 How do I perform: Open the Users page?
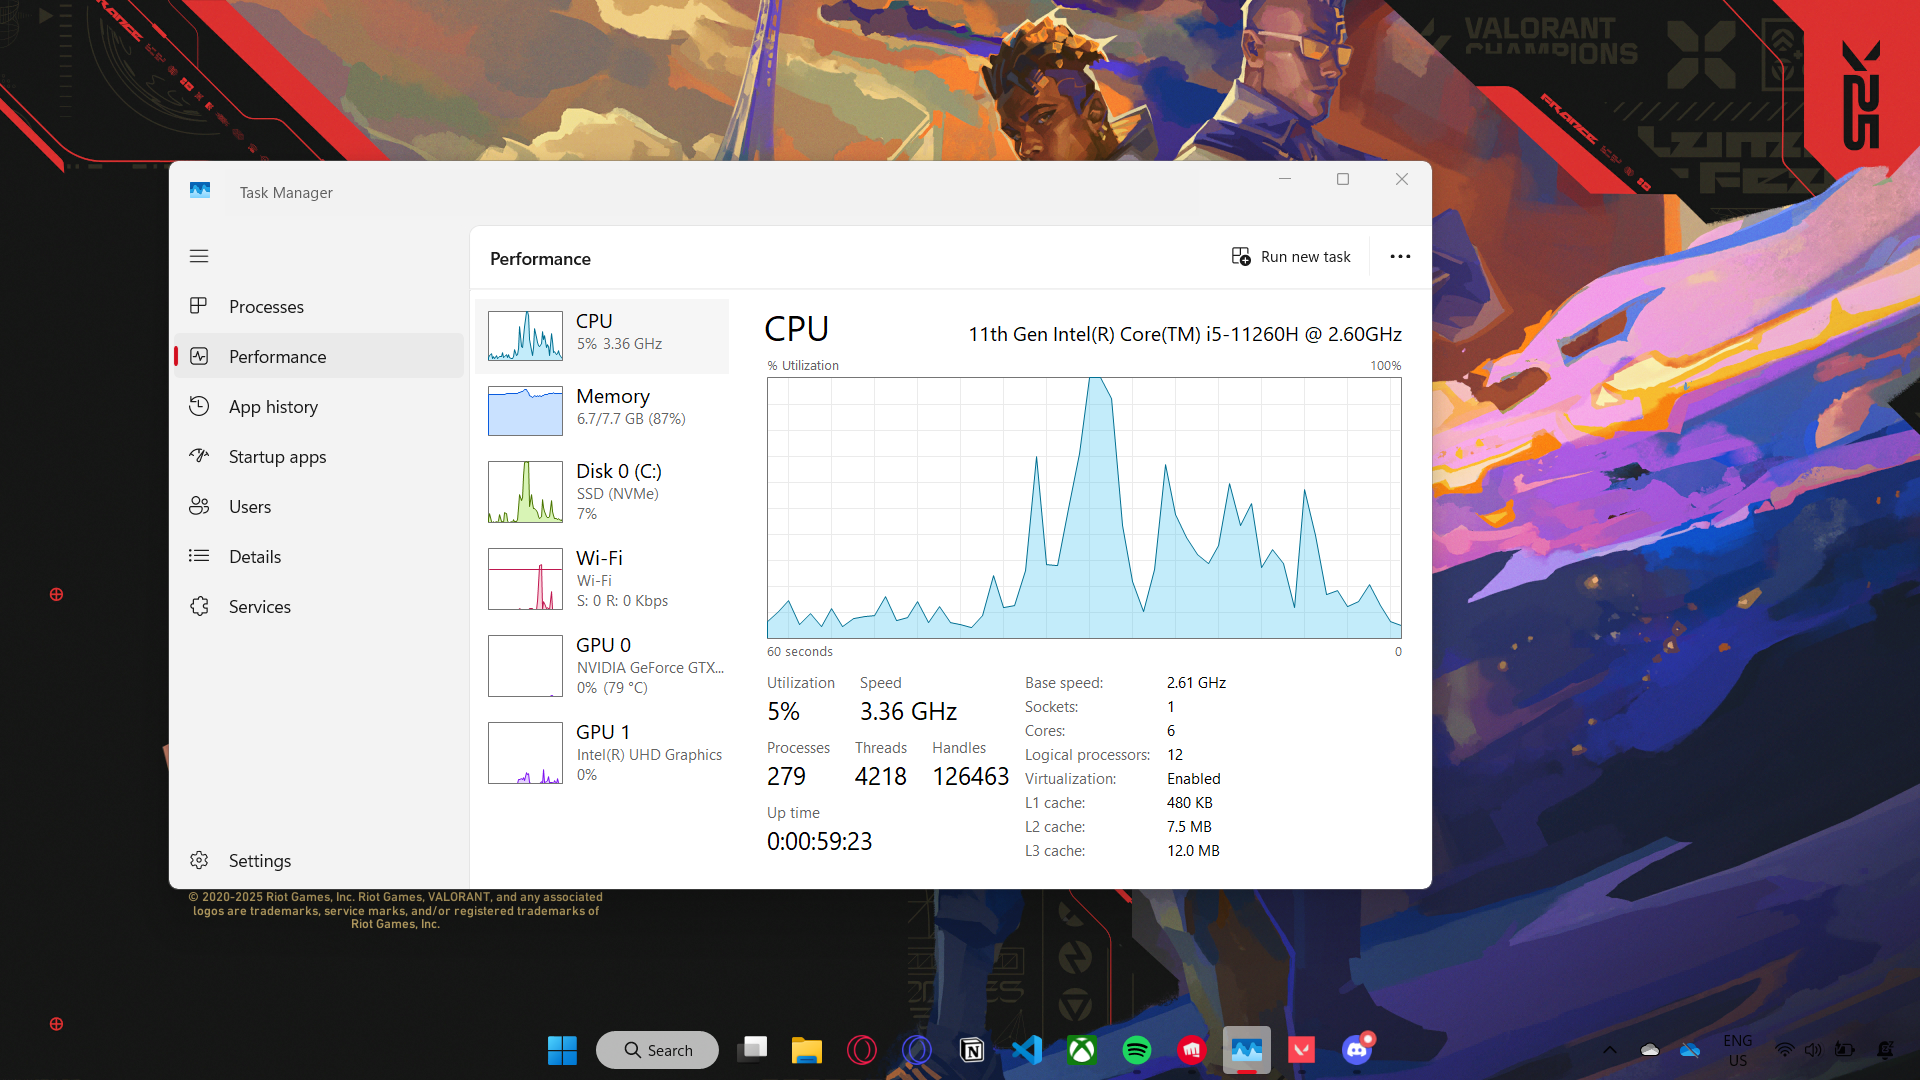(x=249, y=507)
